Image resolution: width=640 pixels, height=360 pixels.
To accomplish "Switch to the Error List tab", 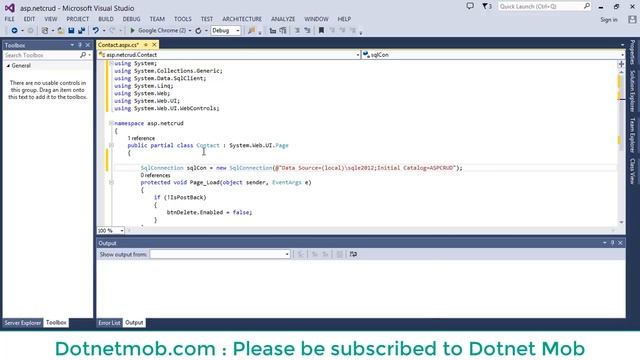I will 109,323.
